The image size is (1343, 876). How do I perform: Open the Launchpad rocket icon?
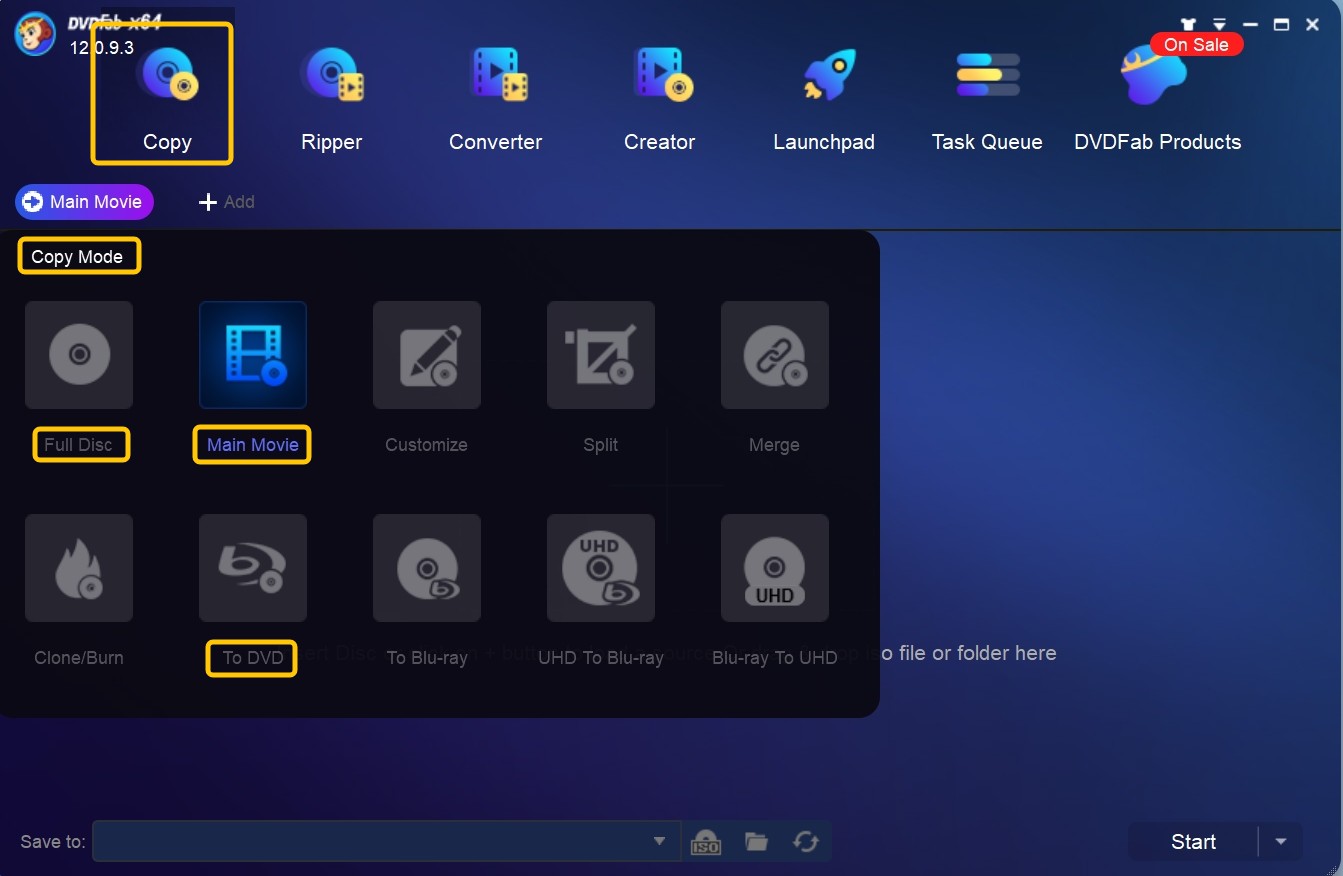tap(829, 75)
